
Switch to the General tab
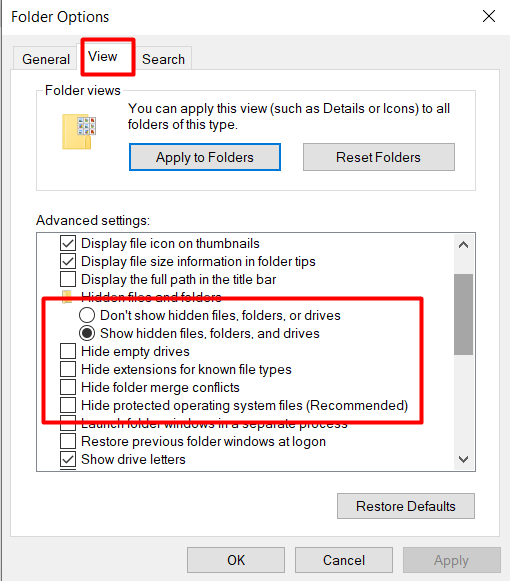click(x=46, y=59)
